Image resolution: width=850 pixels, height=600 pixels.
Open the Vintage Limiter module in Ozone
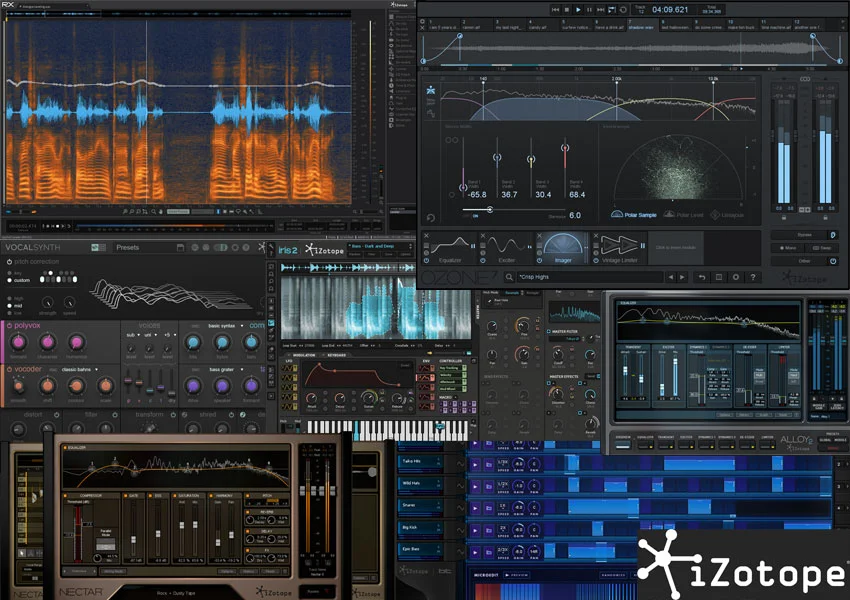619,248
